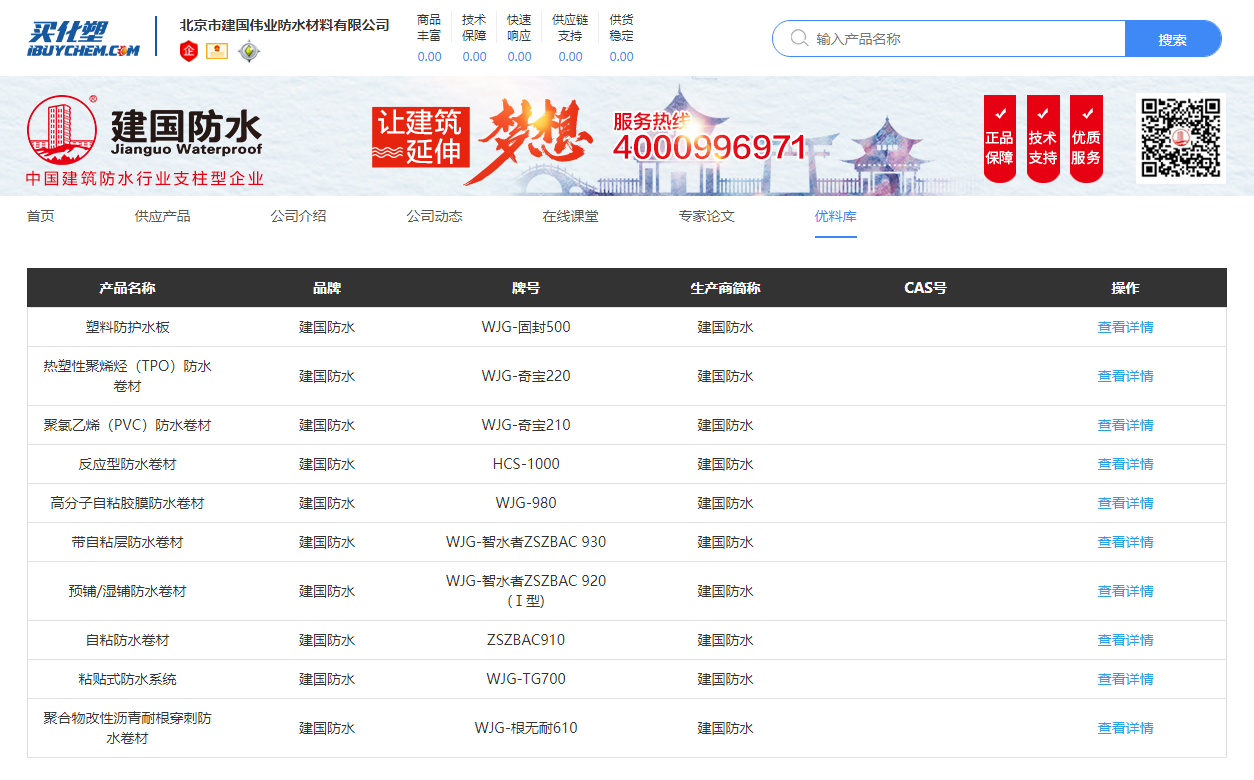Click the orange business license badge icon
Viewport: 1254px width, 780px height.
coord(217,51)
